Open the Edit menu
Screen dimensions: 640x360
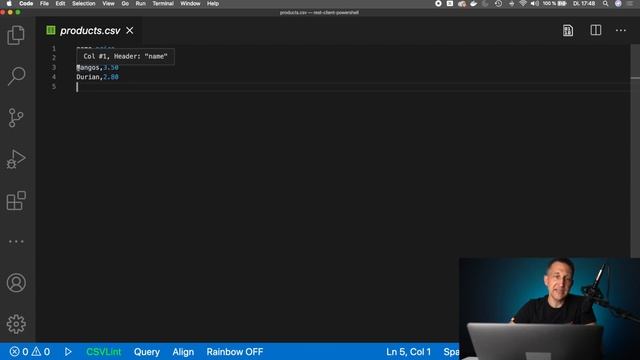pos(60,4)
